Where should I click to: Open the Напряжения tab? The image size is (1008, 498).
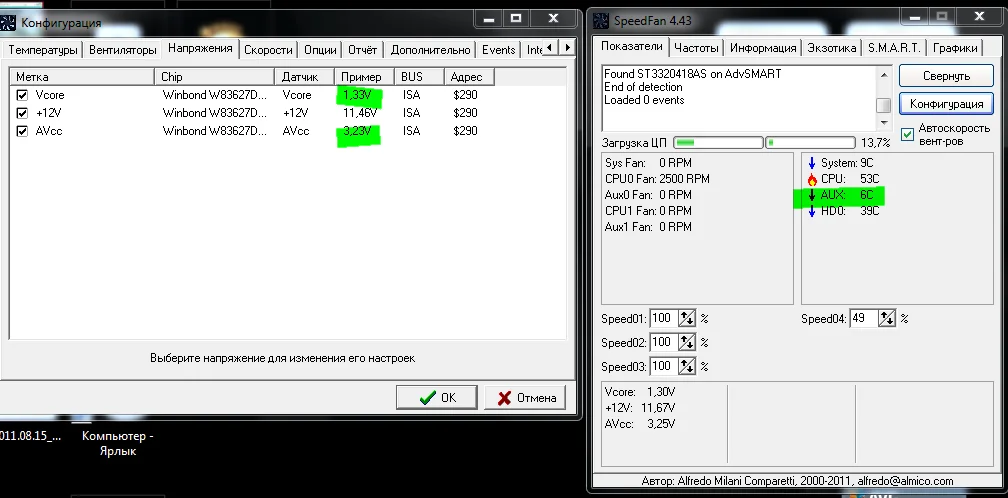click(x=200, y=48)
